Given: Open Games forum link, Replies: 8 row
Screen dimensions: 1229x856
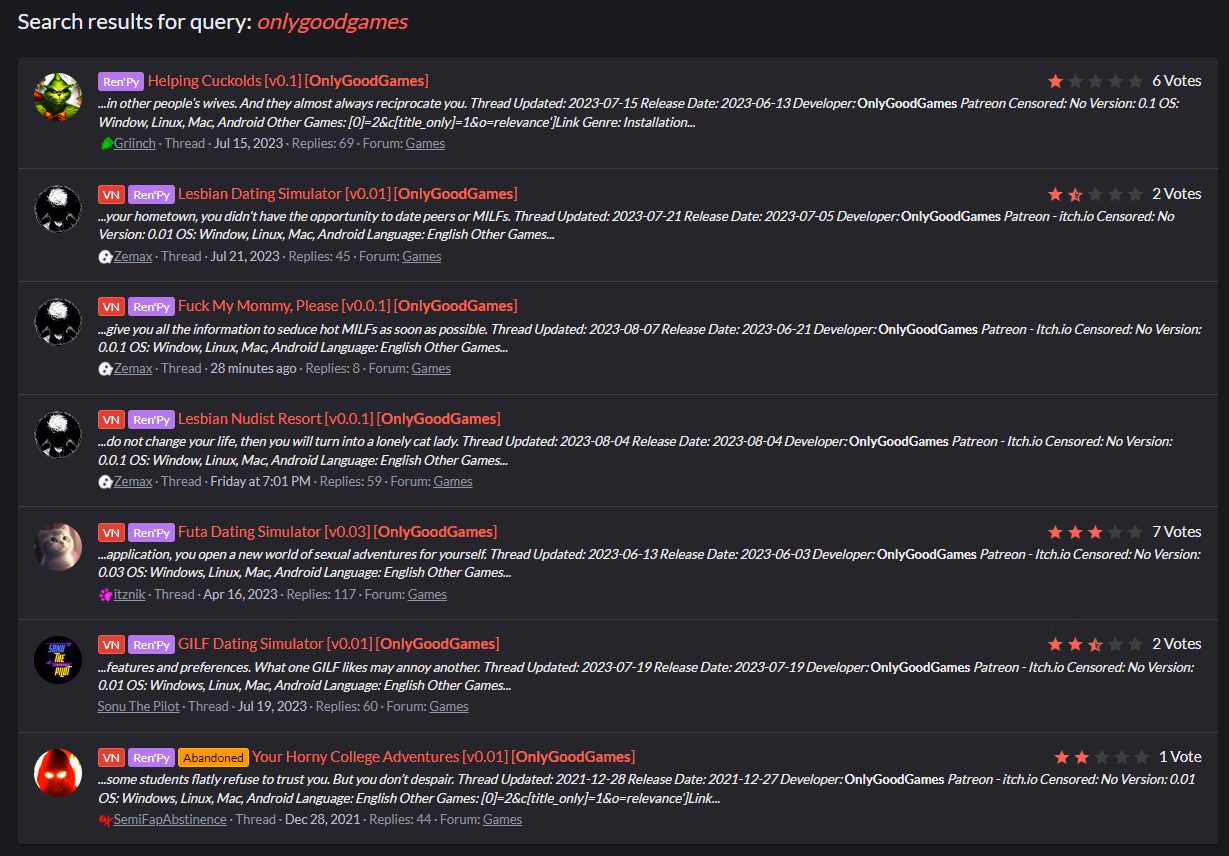Looking at the screenshot, I should (431, 368).
